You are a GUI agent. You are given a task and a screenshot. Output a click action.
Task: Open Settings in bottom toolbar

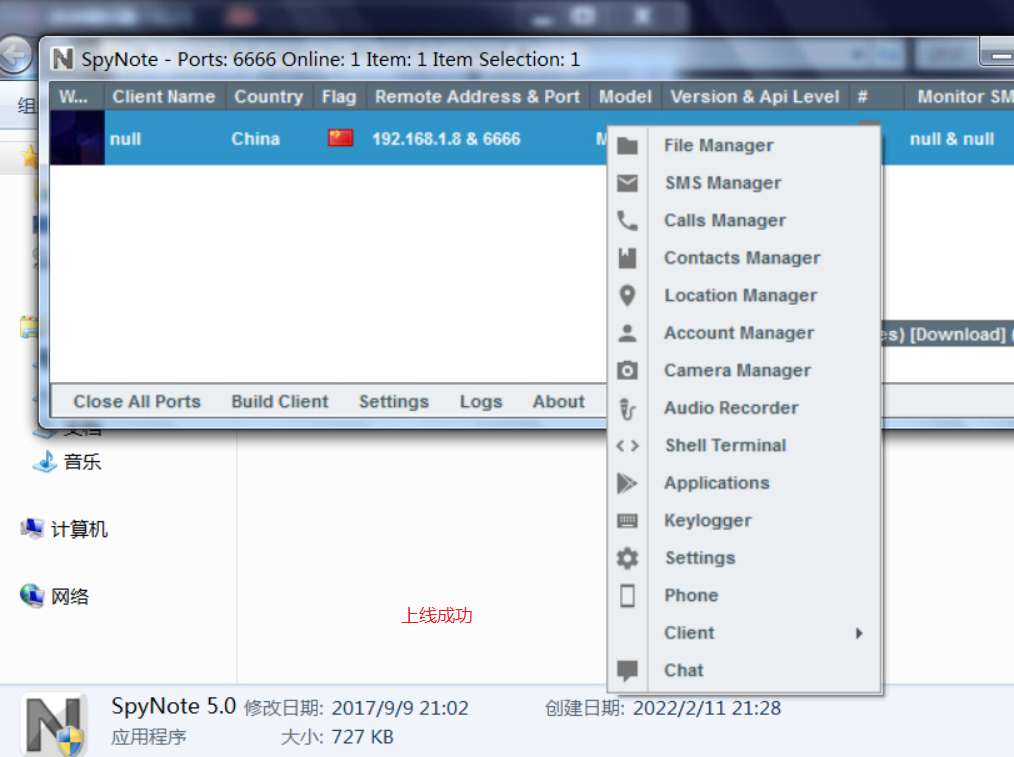pyautogui.click(x=394, y=401)
